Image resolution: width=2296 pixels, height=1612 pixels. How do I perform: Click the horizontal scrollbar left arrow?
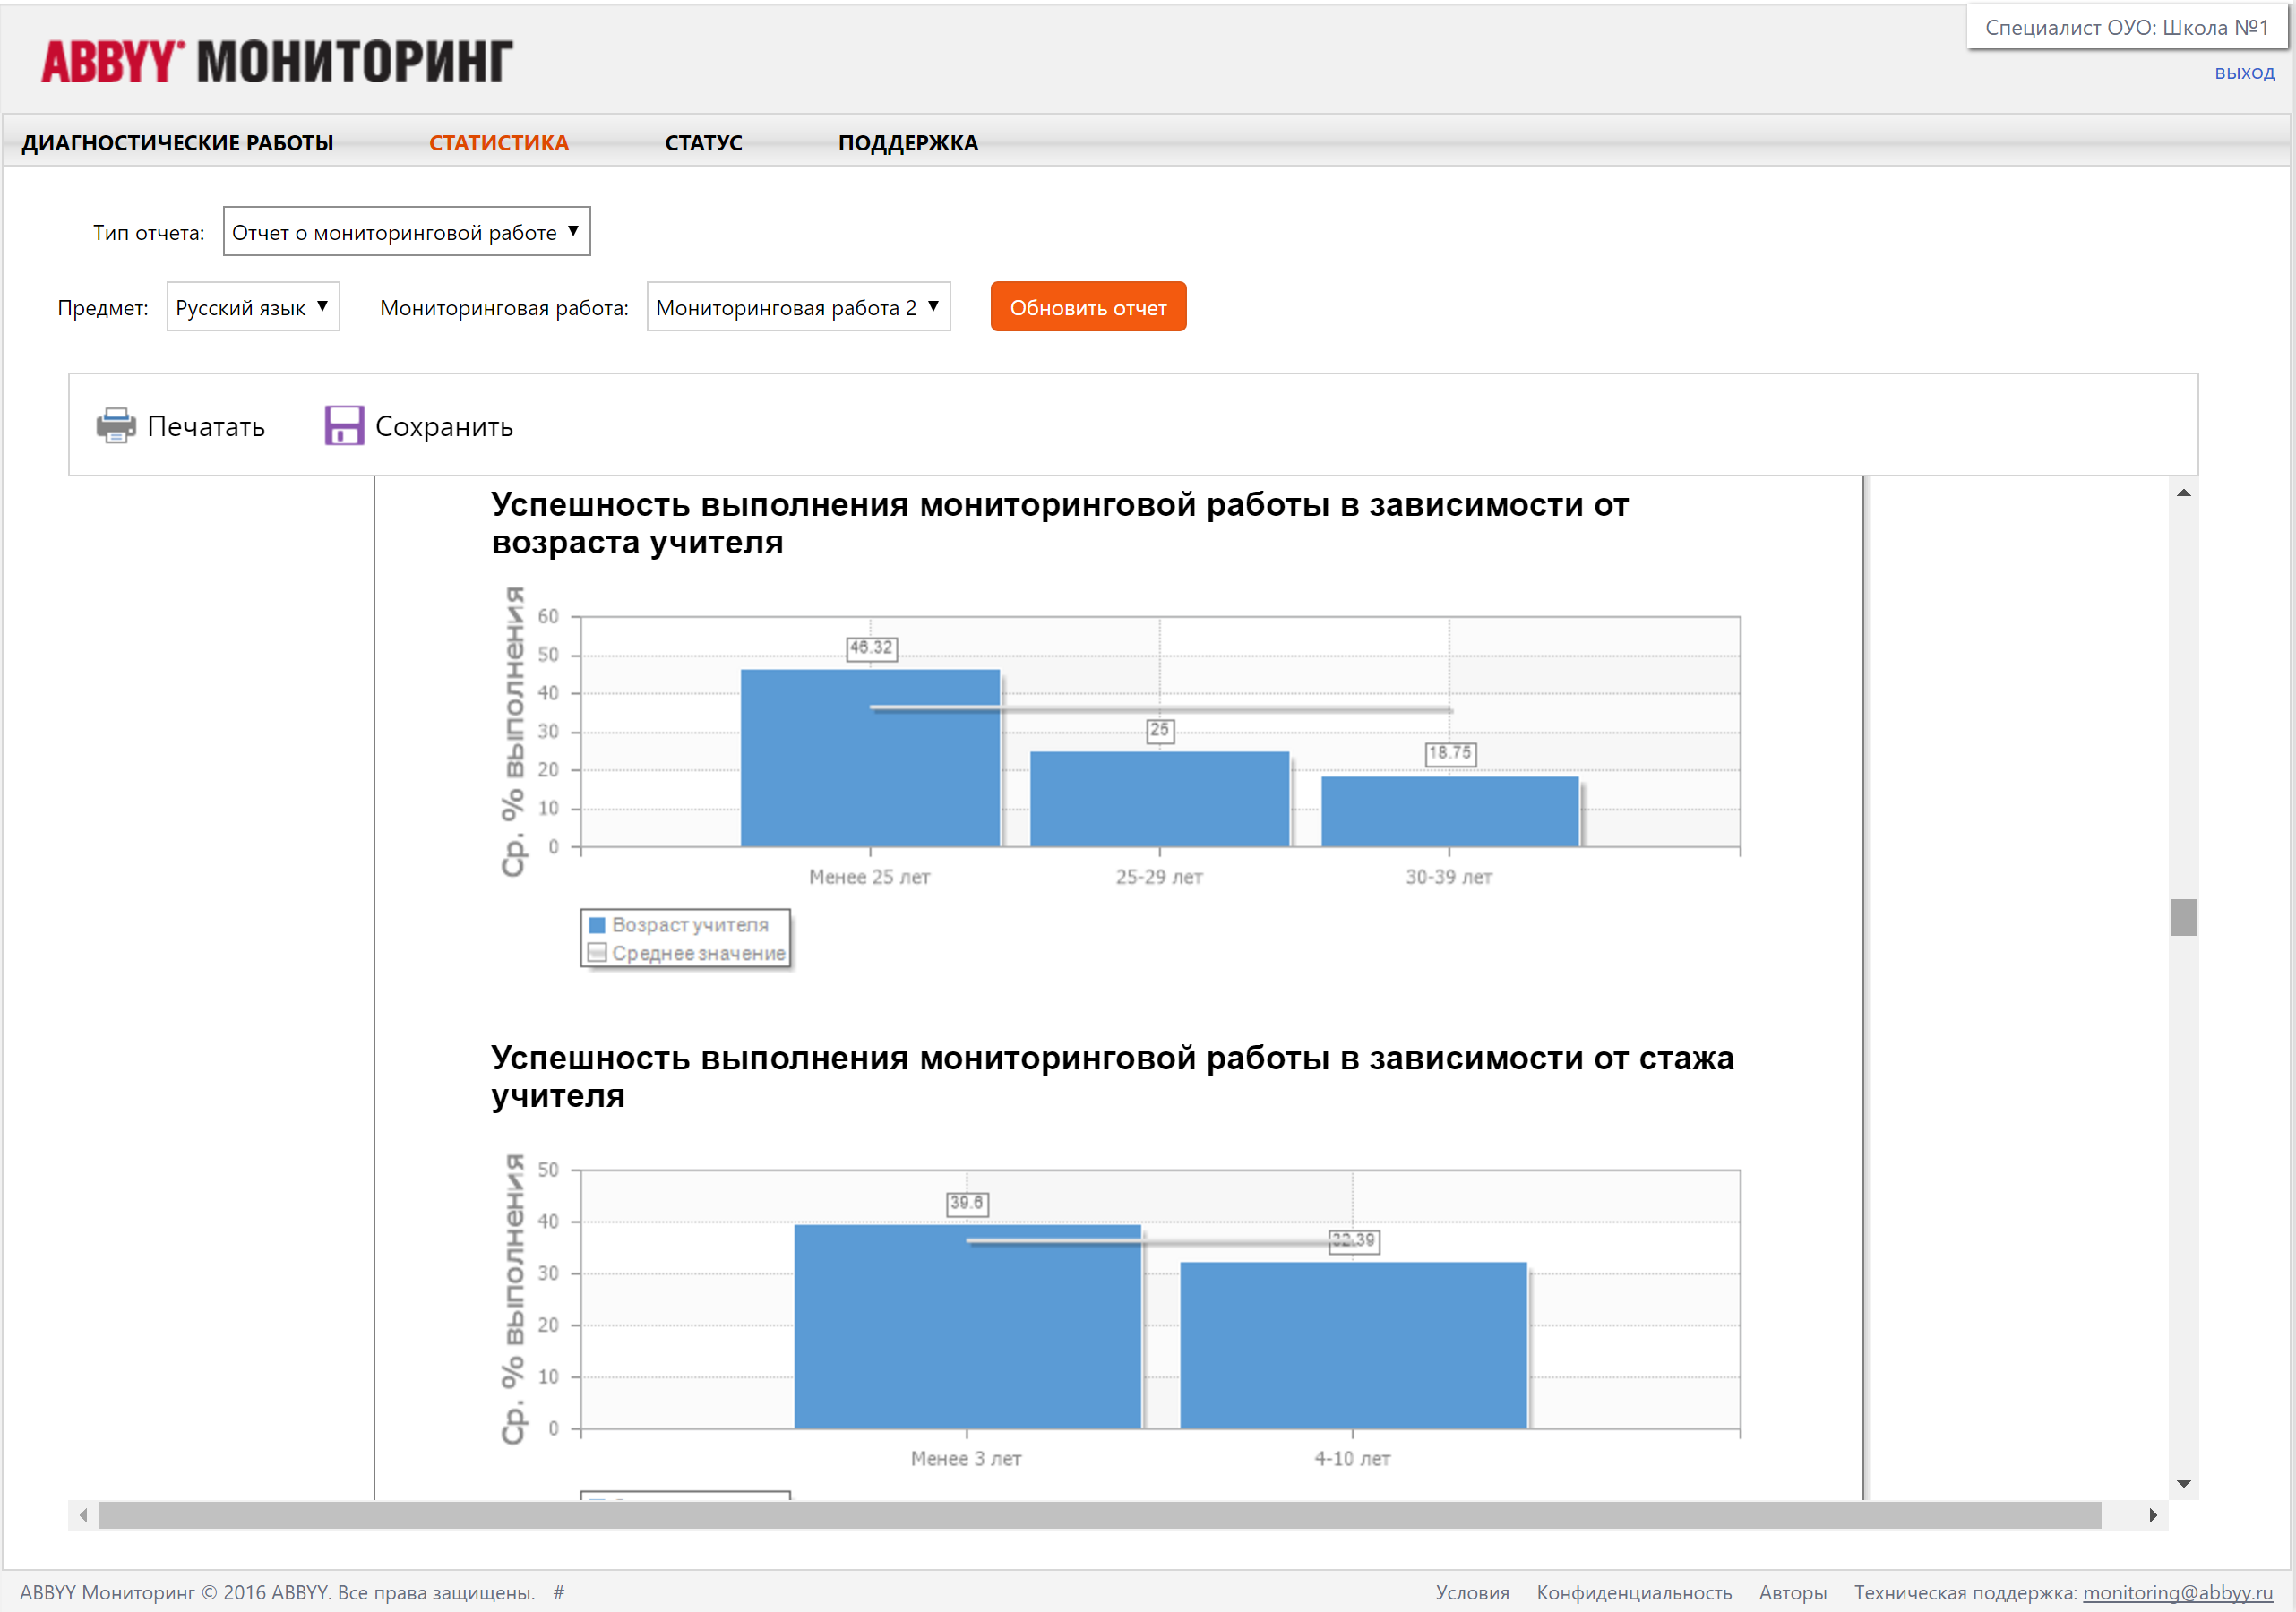click(x=84, y=1515)
